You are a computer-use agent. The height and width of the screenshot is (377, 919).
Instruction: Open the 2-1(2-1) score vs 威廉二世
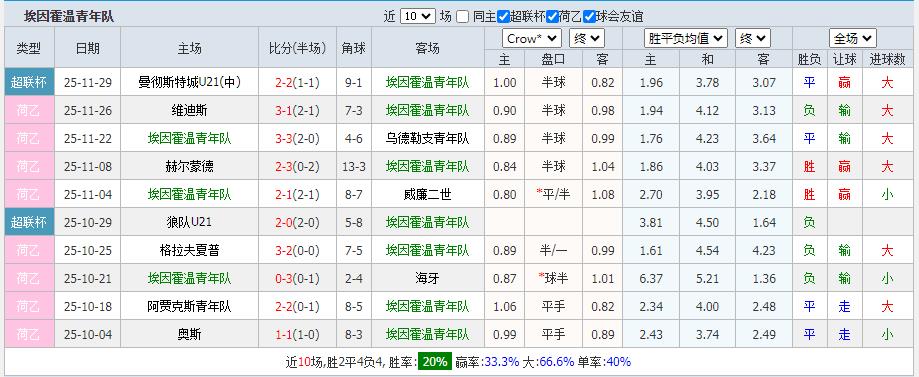coord(297,194)
